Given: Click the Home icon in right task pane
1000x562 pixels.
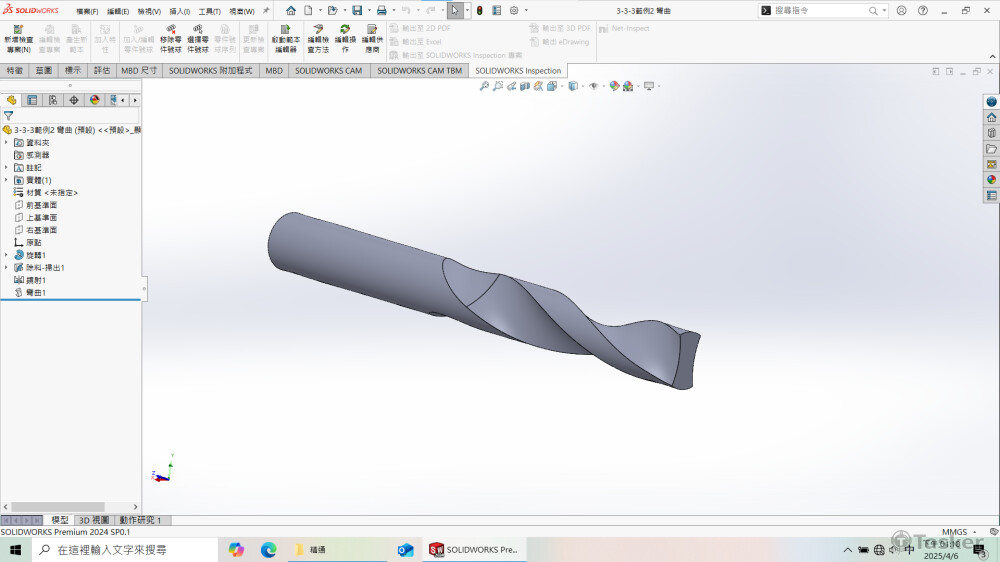Looking at the screenshot, I should click(x=991, y=117).
